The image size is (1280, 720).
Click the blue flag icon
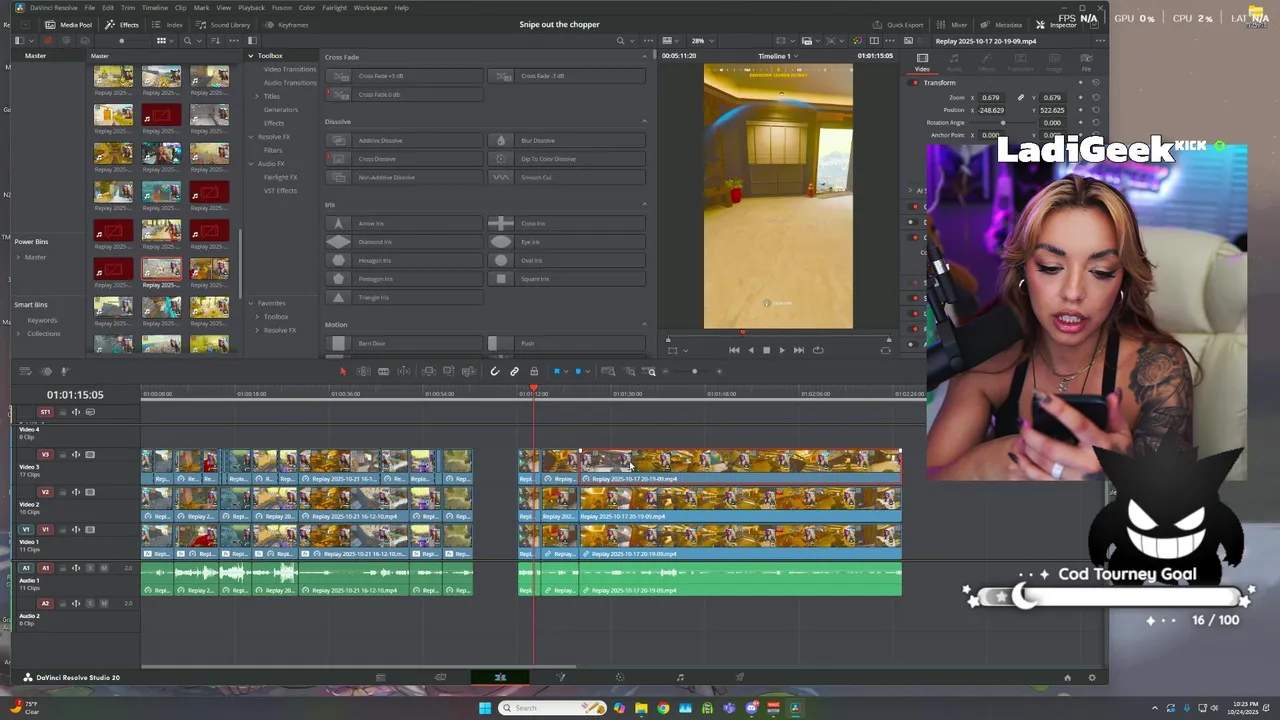pyautogui.click(x=557, y=372)
